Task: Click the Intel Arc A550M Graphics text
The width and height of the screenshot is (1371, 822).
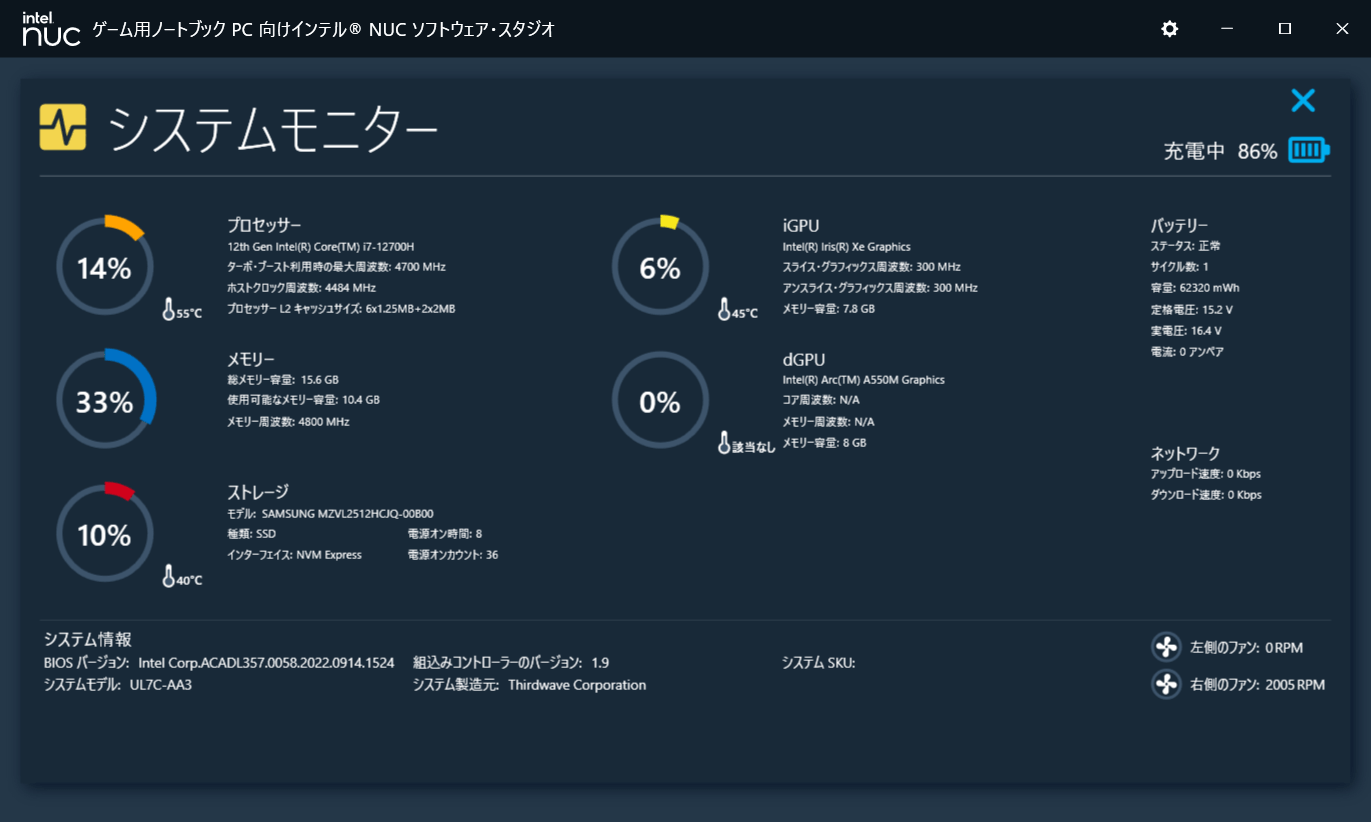Action: [x=863, y=380]
